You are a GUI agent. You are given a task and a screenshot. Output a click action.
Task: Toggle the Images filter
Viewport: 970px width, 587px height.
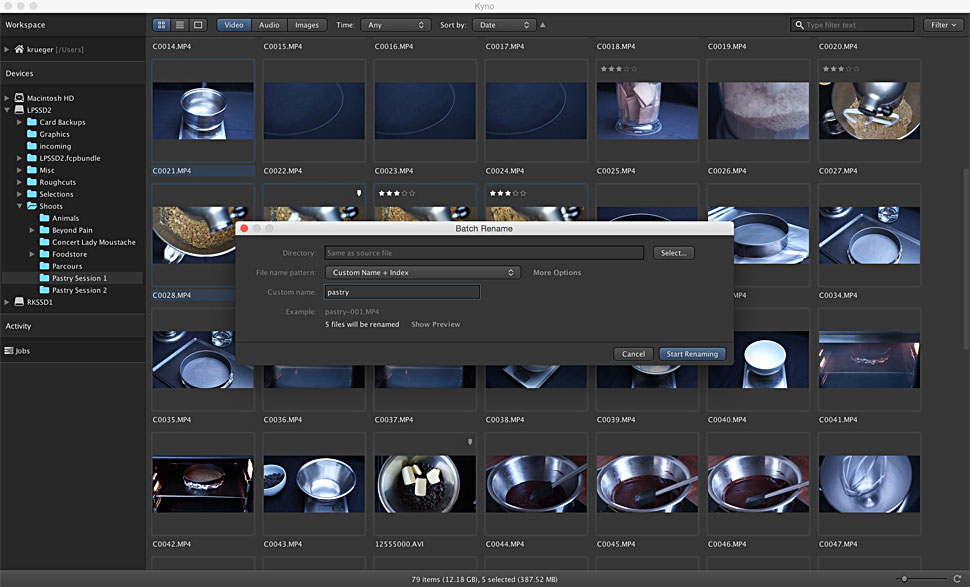[x=307, y=25]
